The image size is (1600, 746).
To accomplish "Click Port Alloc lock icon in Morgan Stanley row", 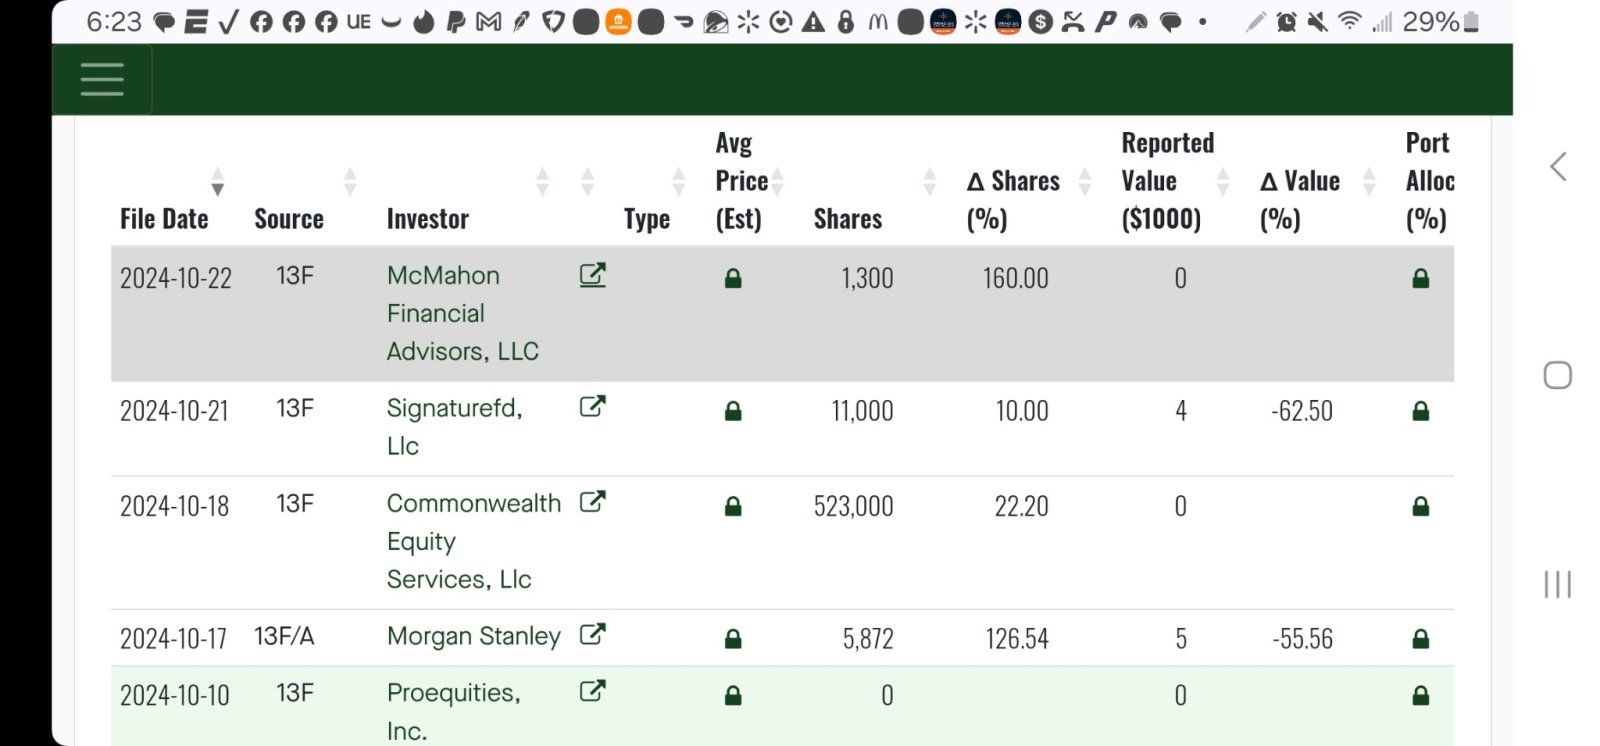I will click(1421, 638).
